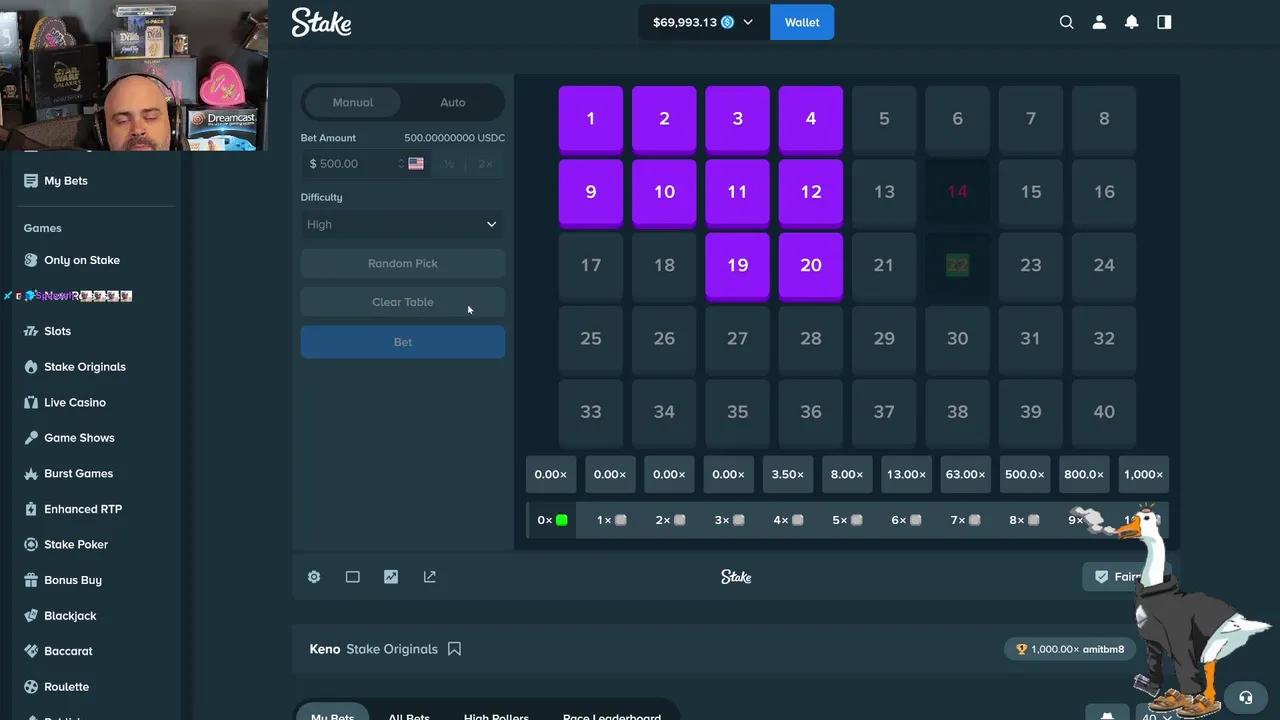
Task: Click the Stake Poker chip icon
Action: (x=31, y=544)
